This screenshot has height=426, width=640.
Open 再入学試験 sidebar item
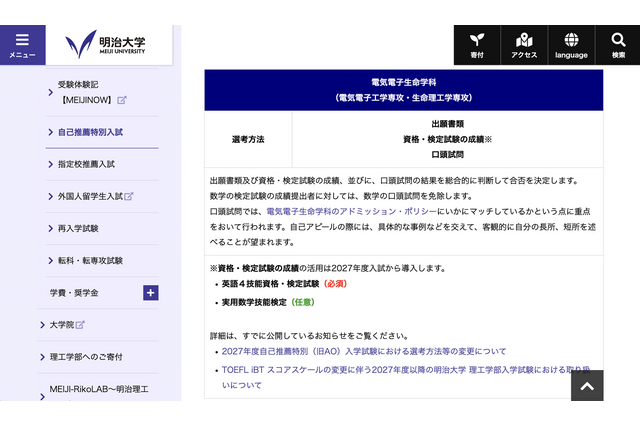102,229
